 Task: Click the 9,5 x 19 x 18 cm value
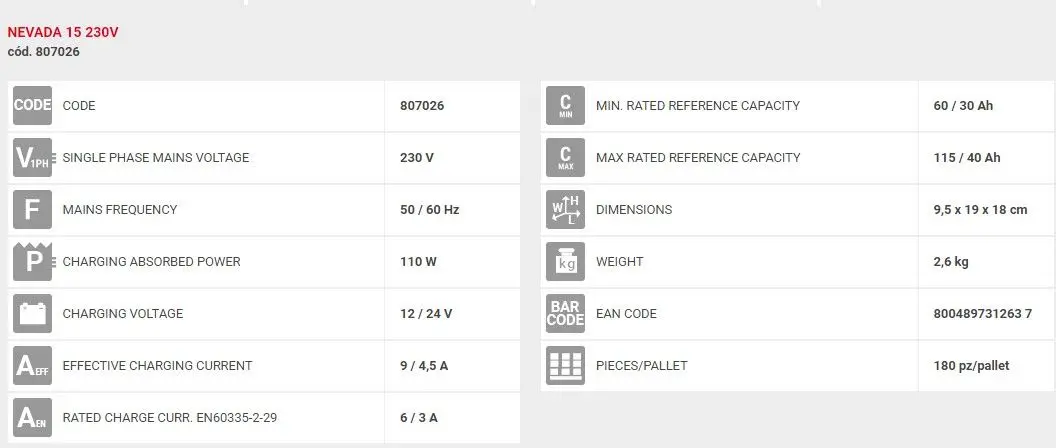981,210
